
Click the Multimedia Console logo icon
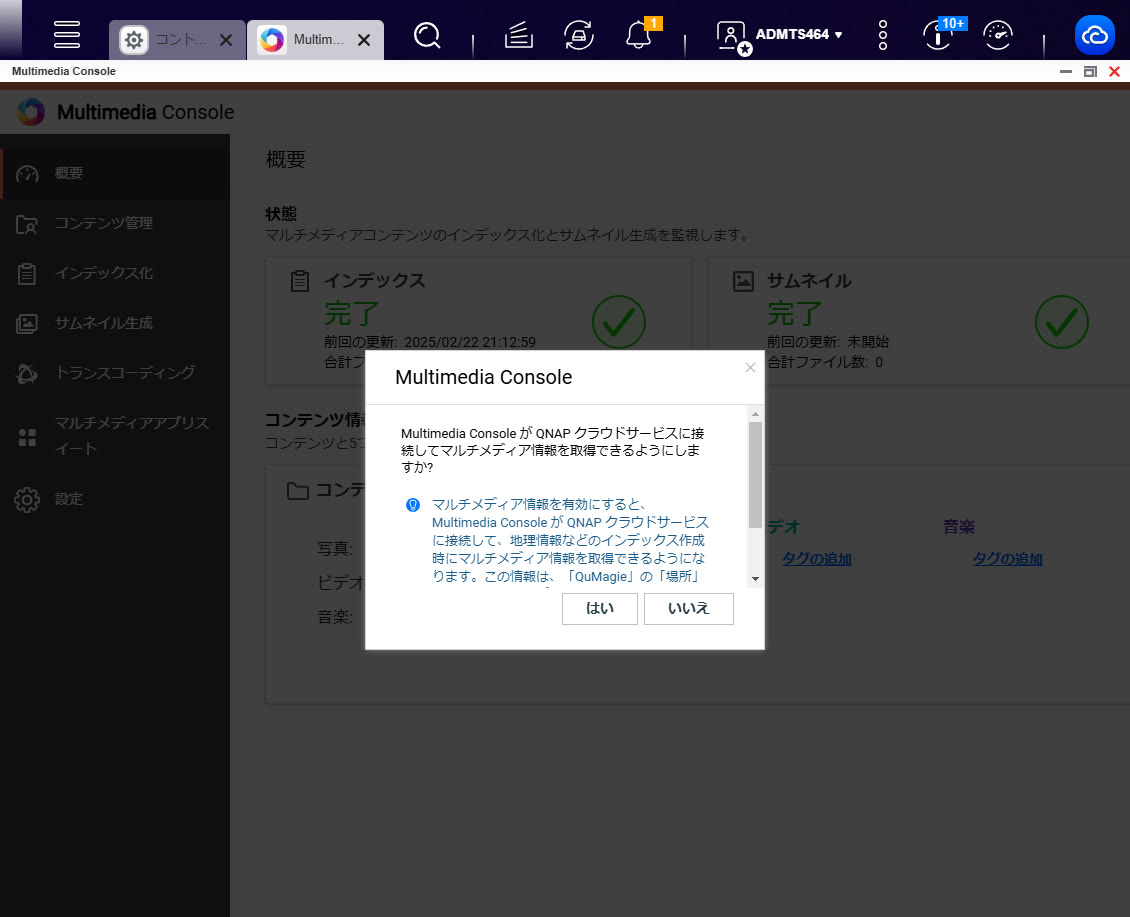tap(30, 112)
